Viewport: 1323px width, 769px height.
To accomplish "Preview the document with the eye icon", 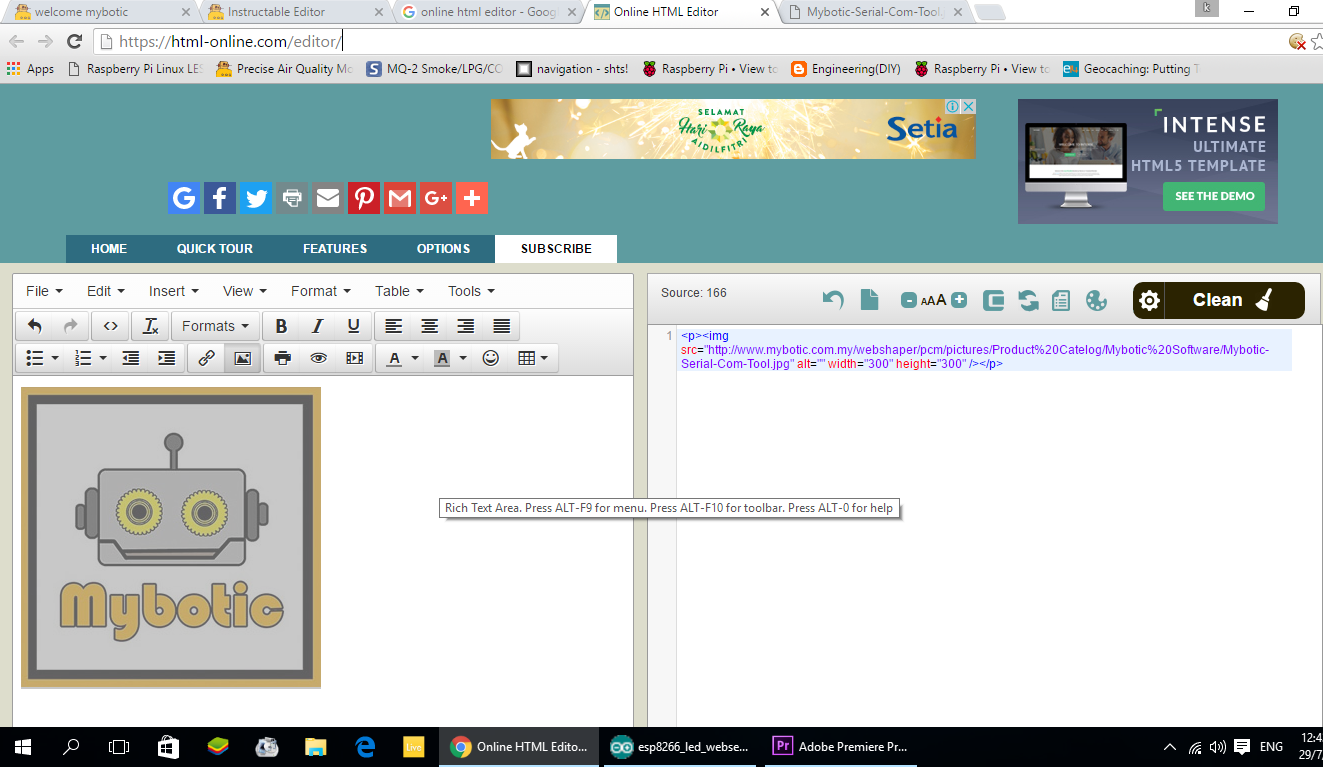I will [318, 358].
